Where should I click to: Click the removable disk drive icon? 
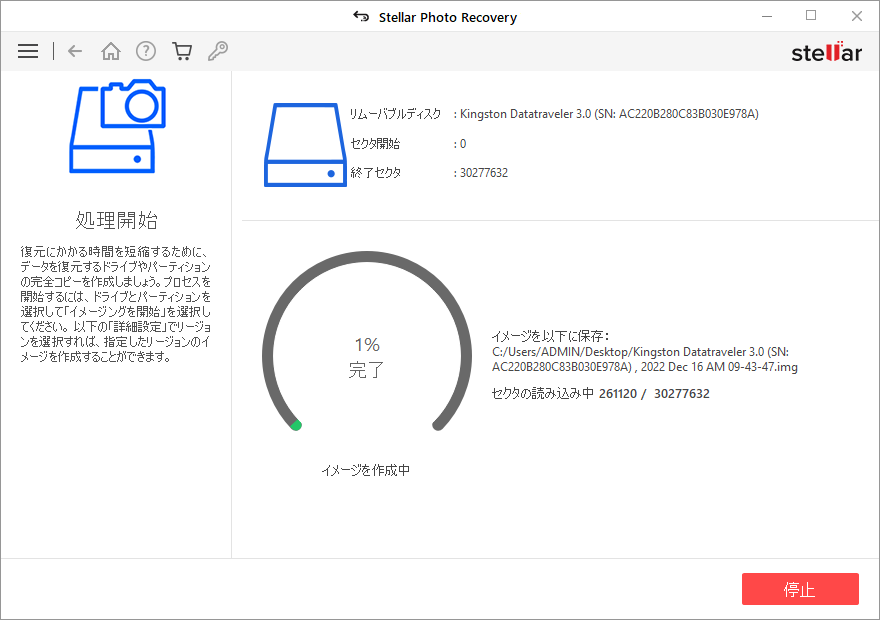(x=305, y=145)
